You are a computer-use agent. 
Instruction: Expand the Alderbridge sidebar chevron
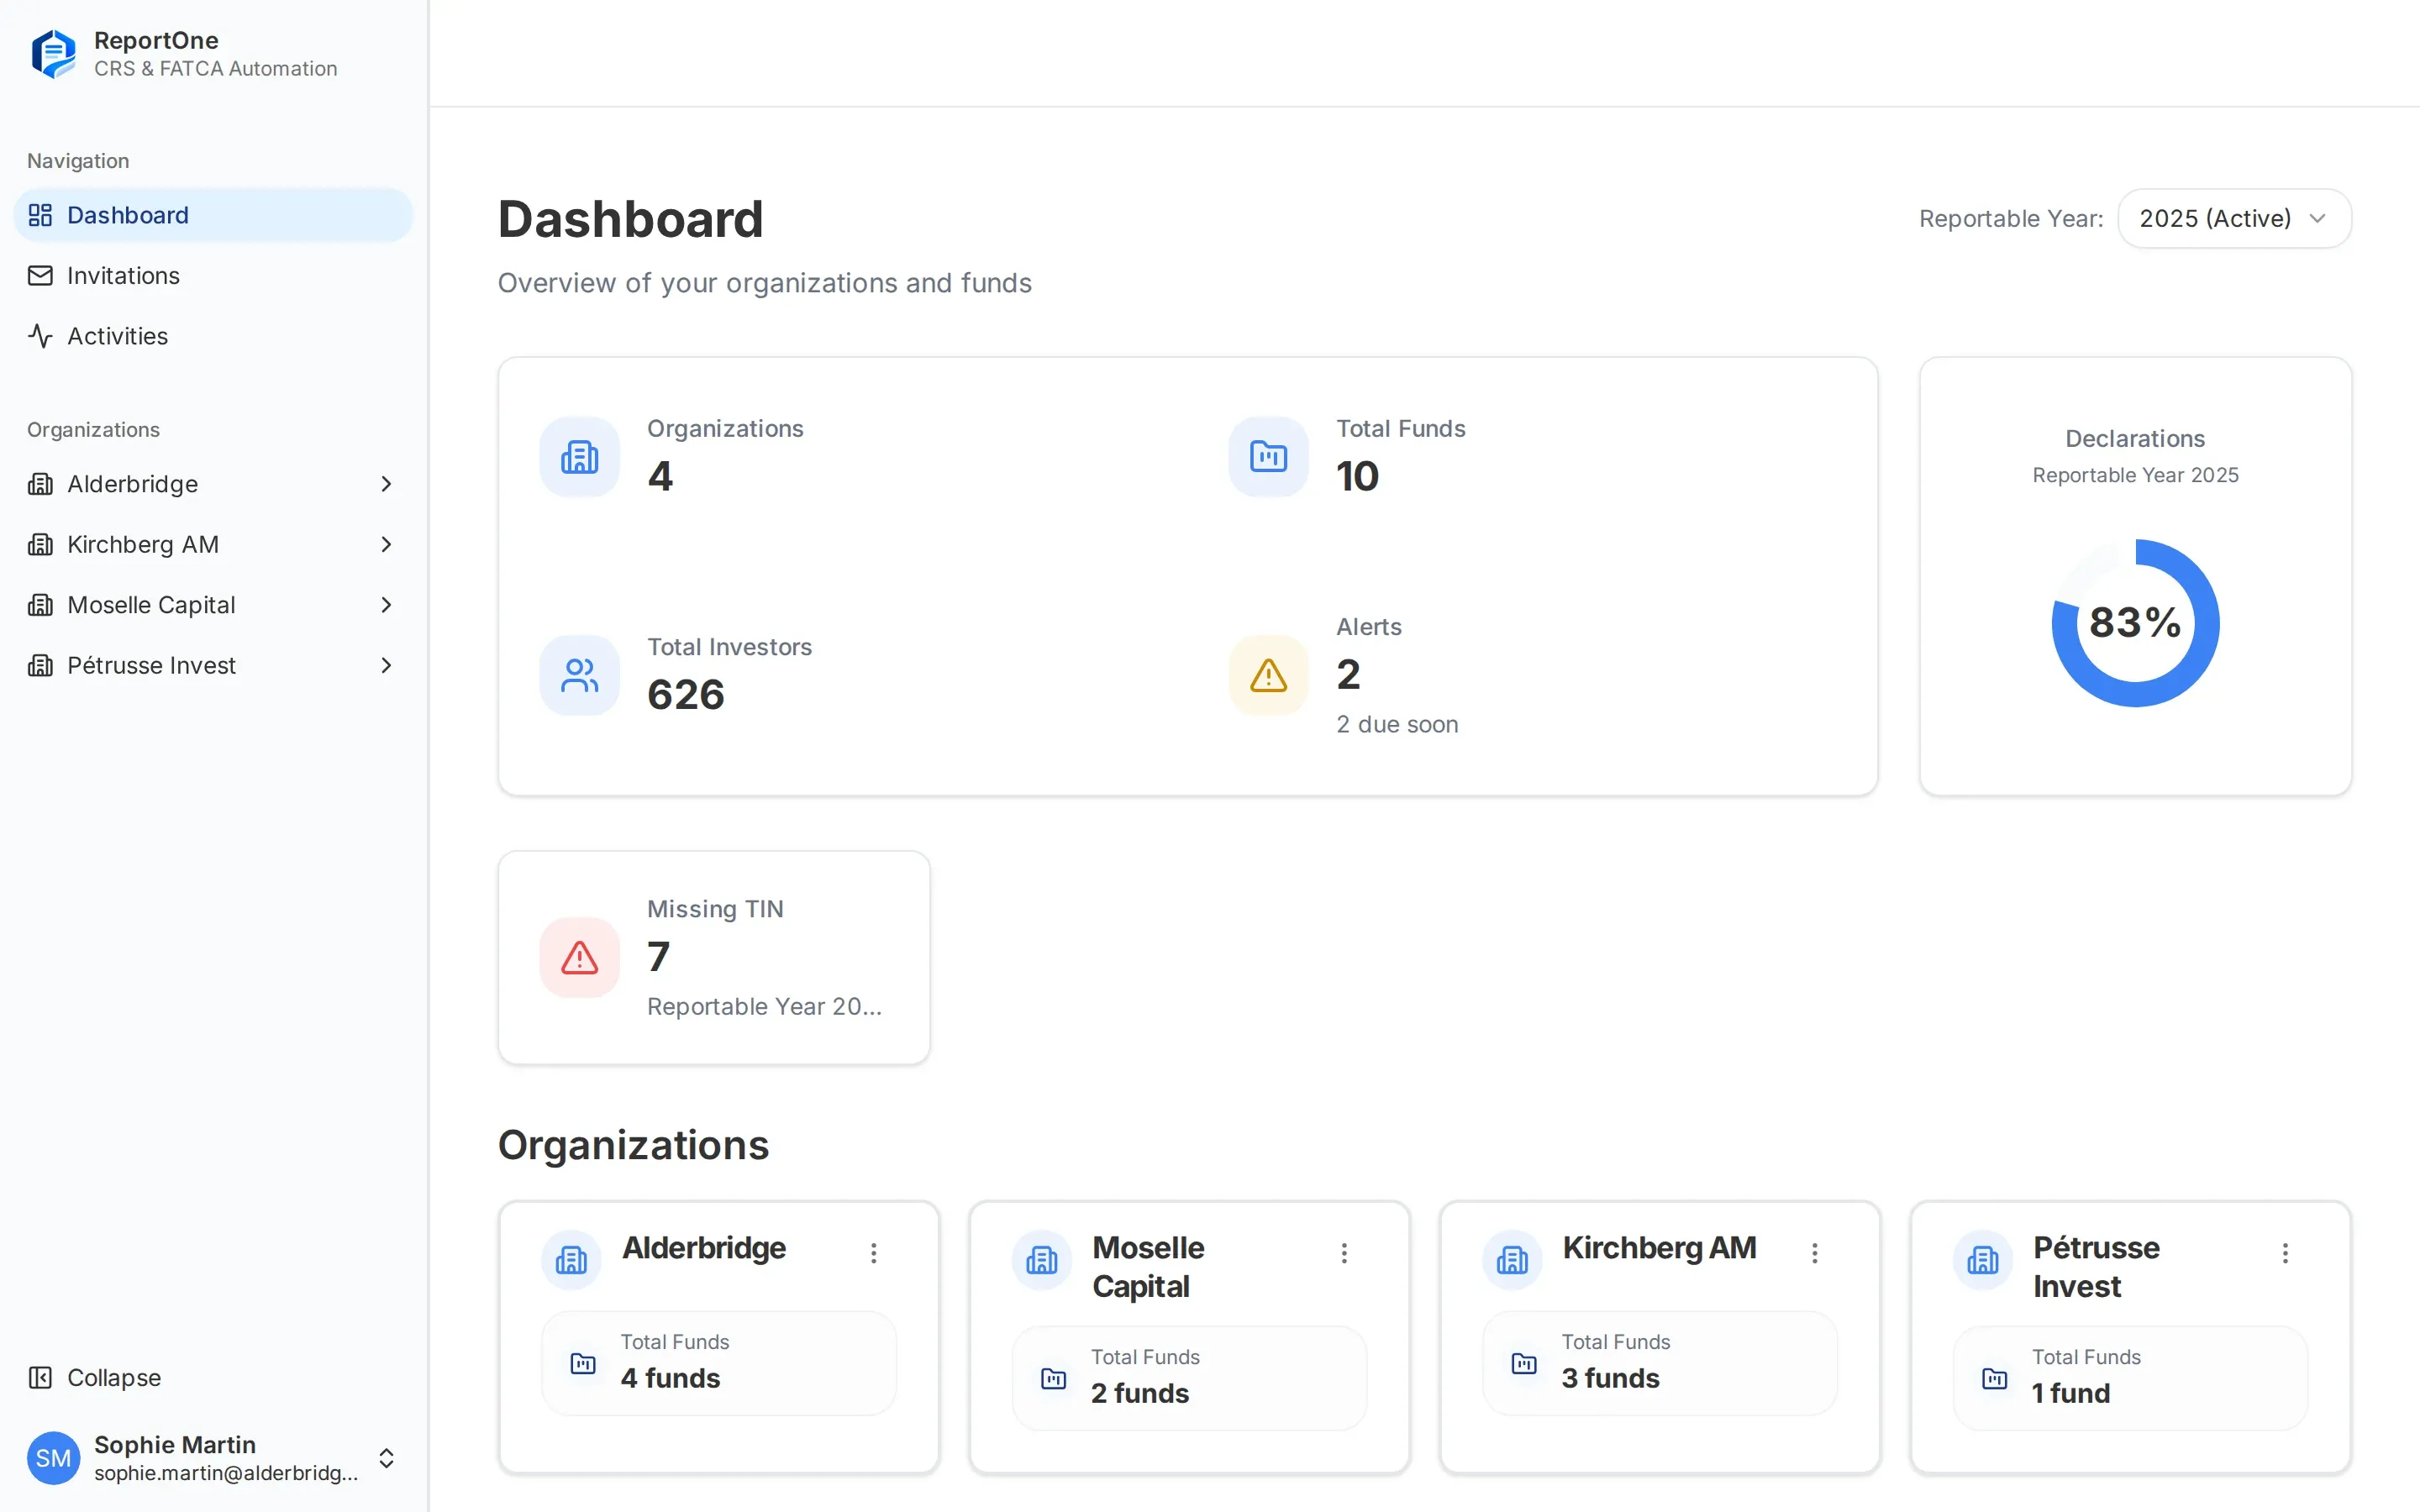coord(386,484)
